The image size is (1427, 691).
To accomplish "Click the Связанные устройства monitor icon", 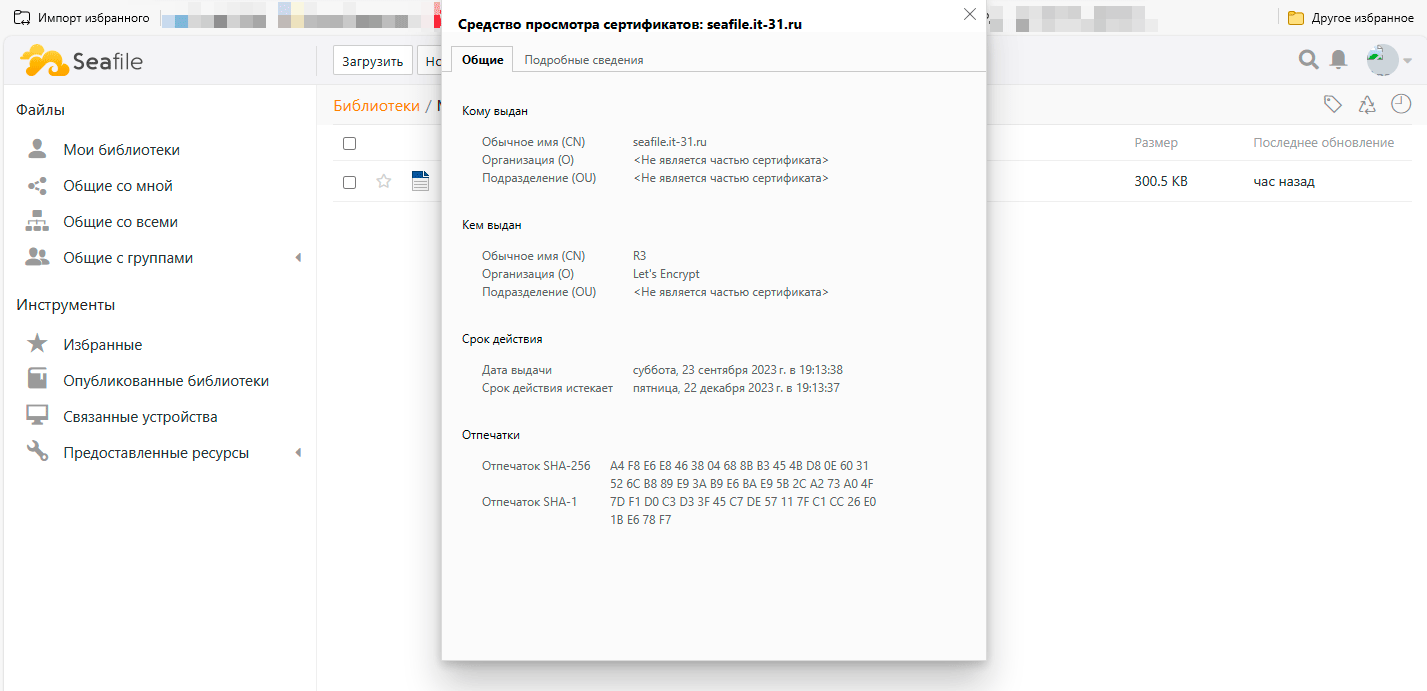I will point(37,416).
